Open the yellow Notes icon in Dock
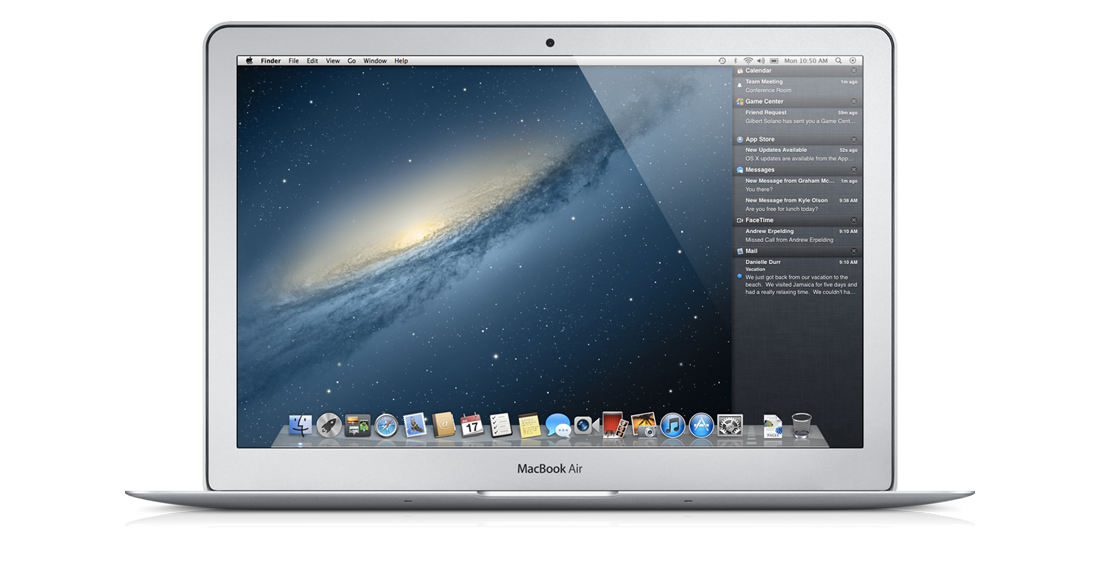The width and height of the screenshot is (1100, 565). pos(529,425)
